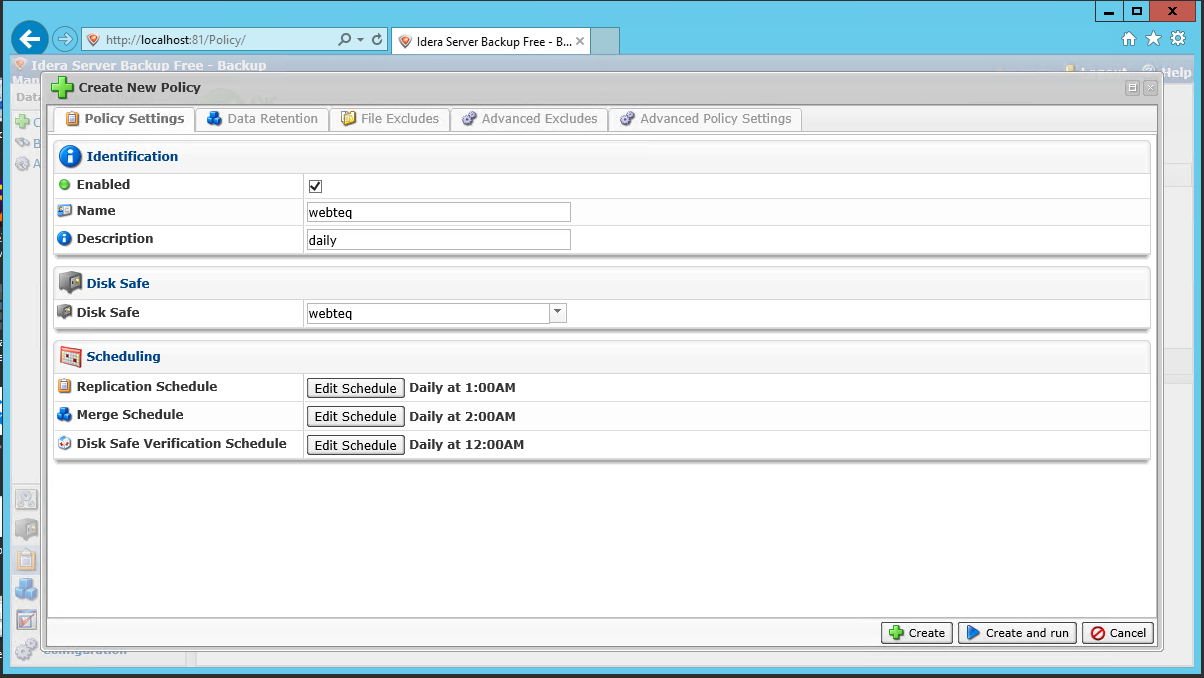Image resolution: width=1204 pixels, height=678 pixels.
Task: Edit Schedule for Replication Schedule
Action: coord(355,388)
